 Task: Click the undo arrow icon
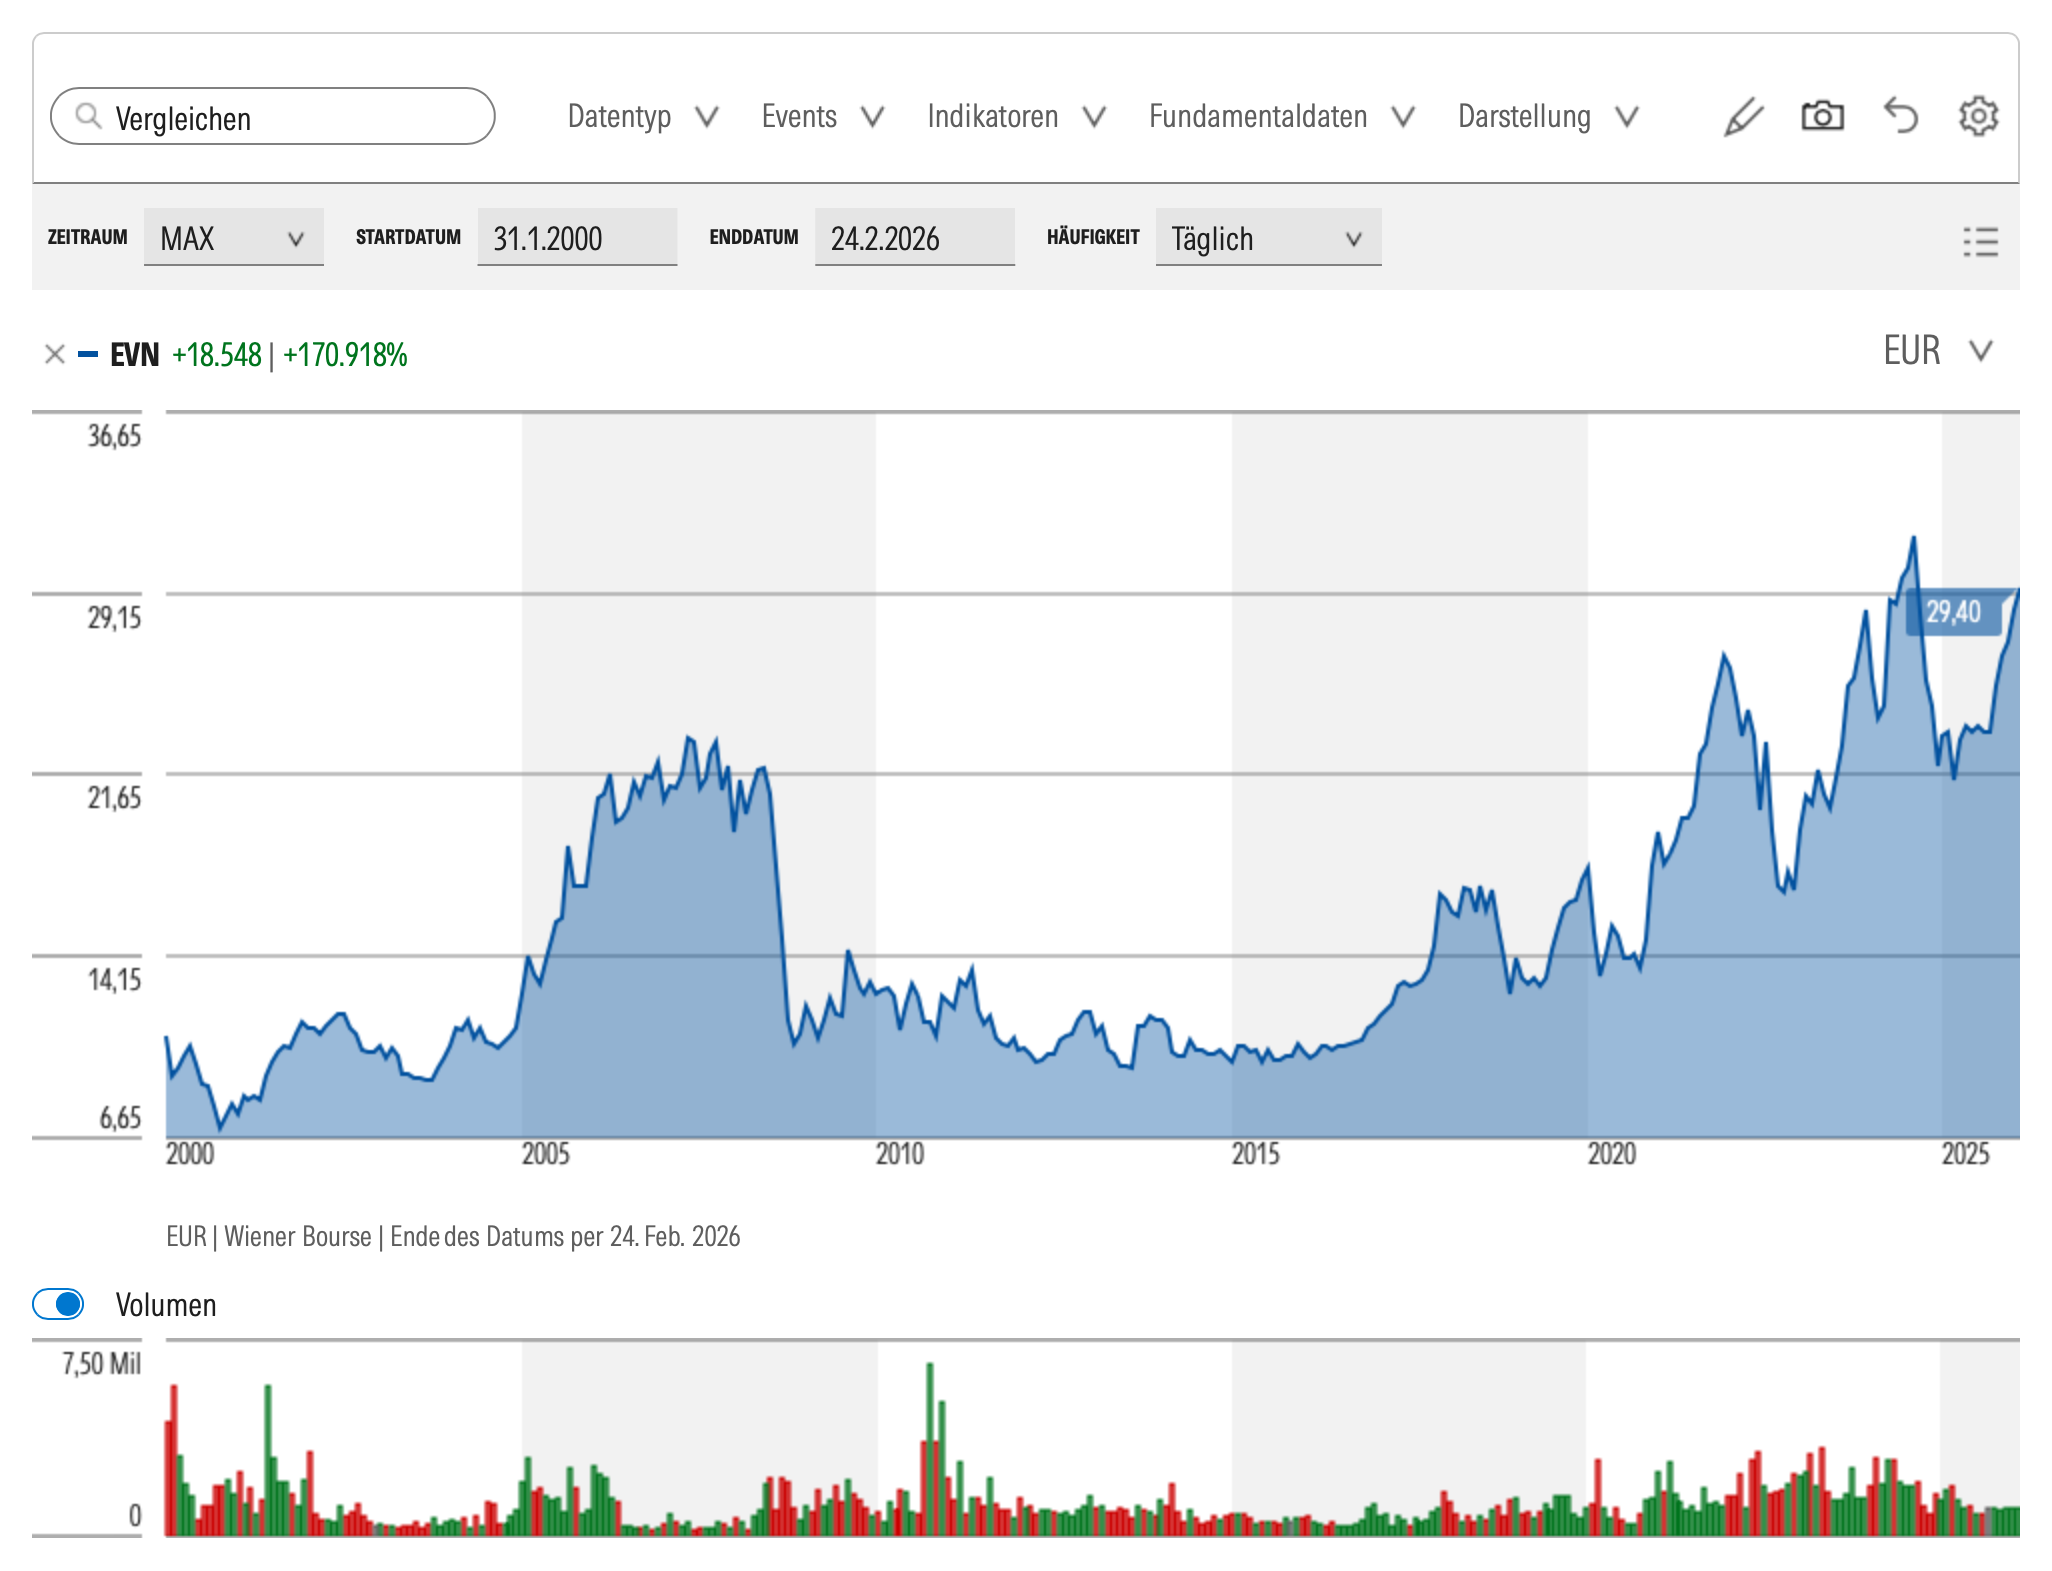1901,116
